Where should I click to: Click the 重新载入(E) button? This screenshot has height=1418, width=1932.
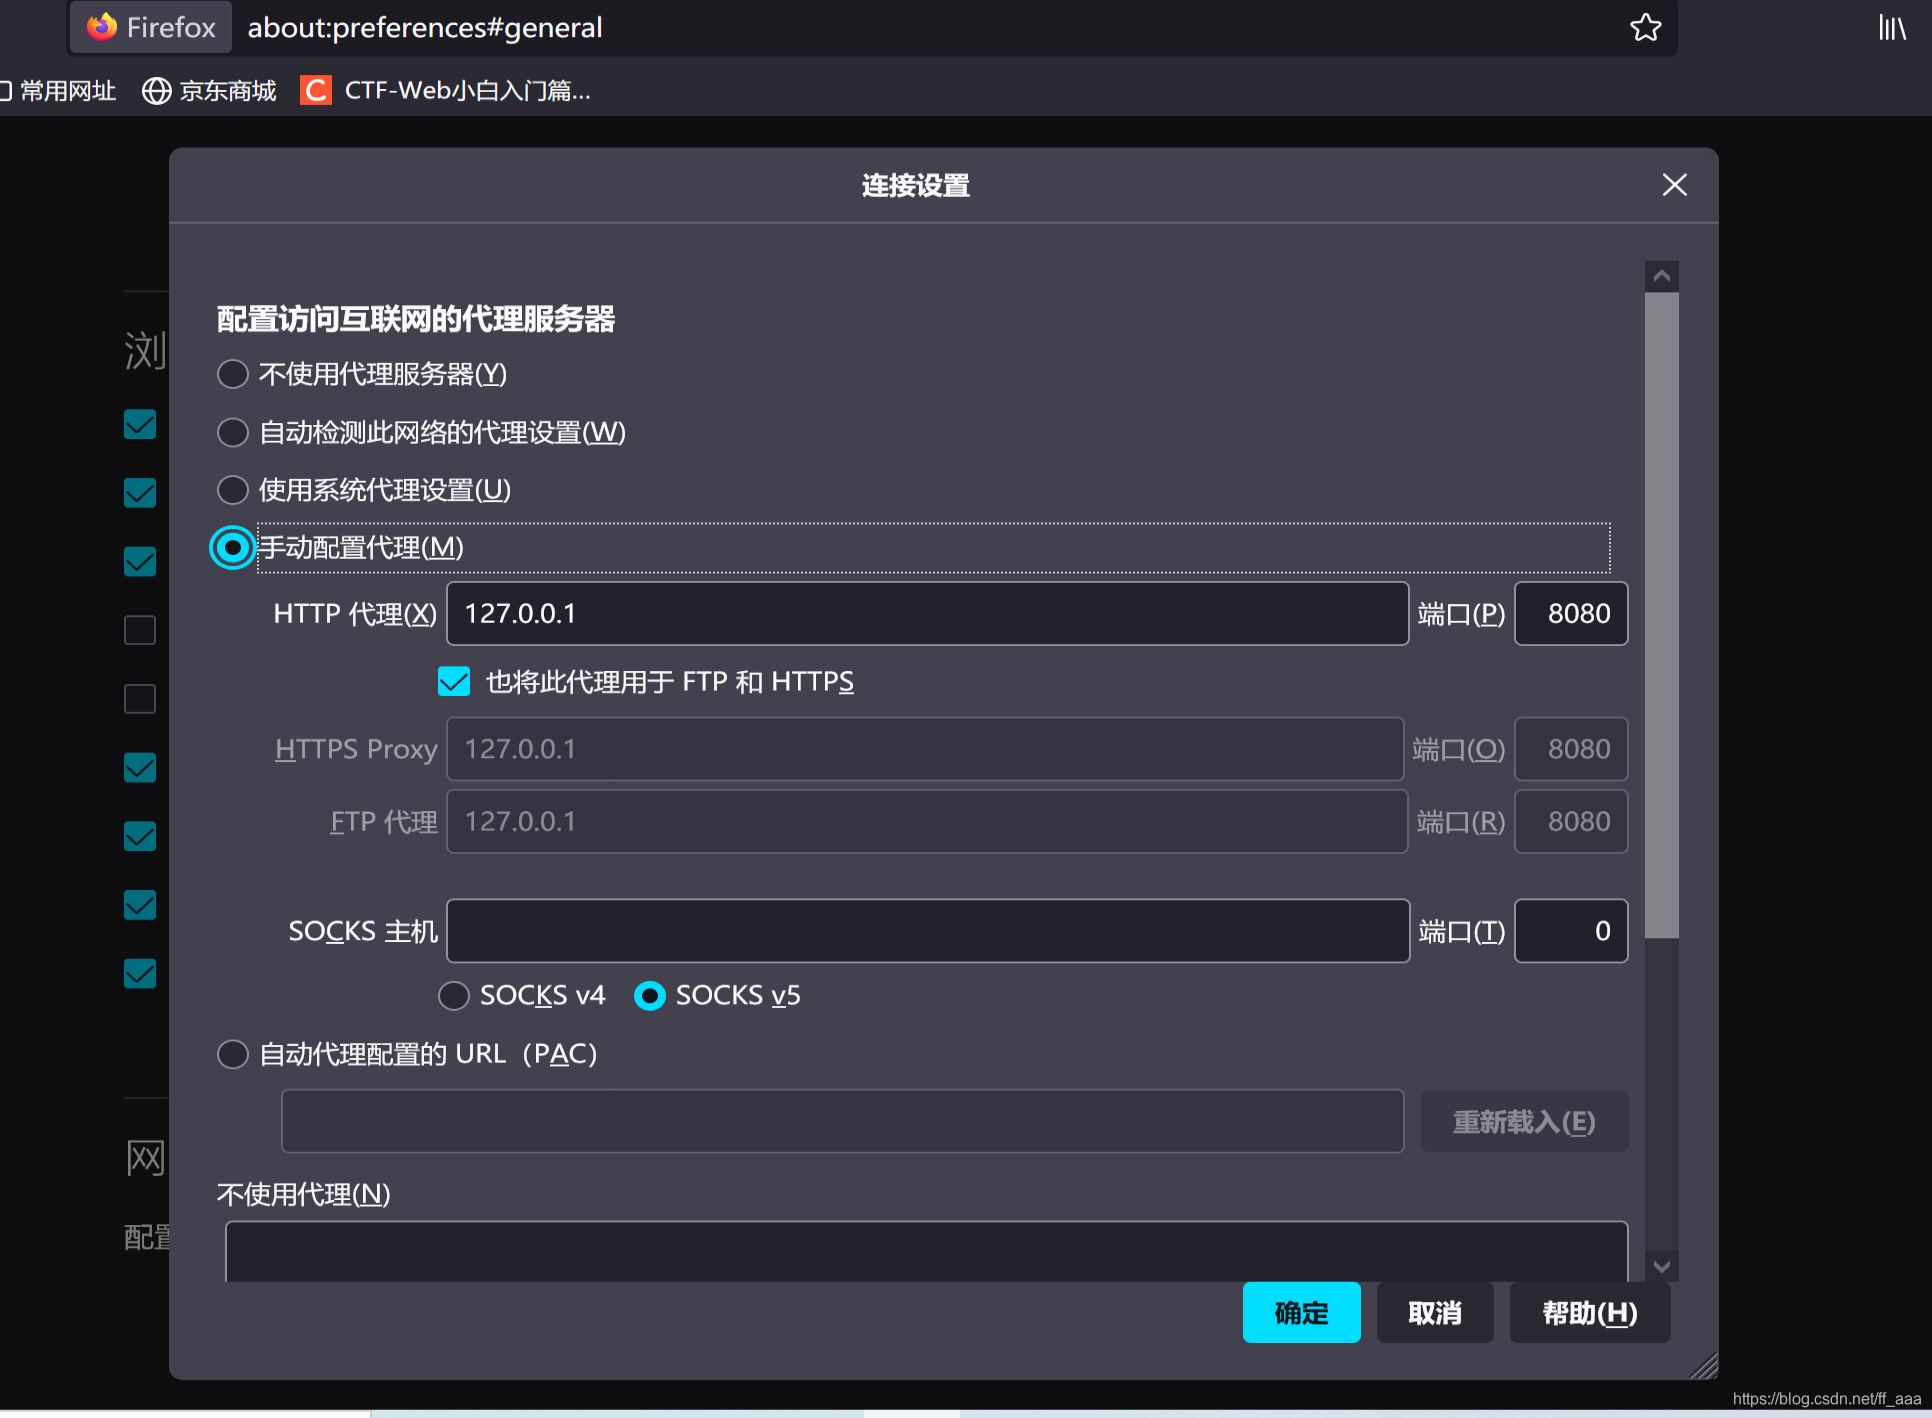pyautogui.click(x=1523, y=1121)
